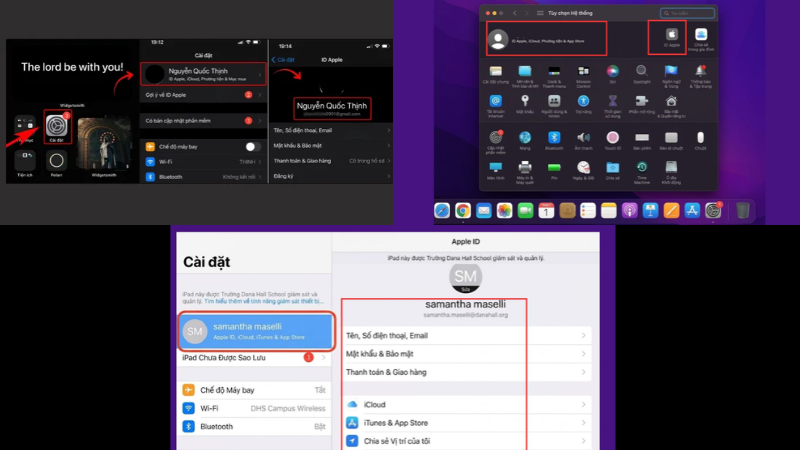
Task: Launch Google Chrome from the Dock
Action: pyautogui.click(x=463, y=210)
